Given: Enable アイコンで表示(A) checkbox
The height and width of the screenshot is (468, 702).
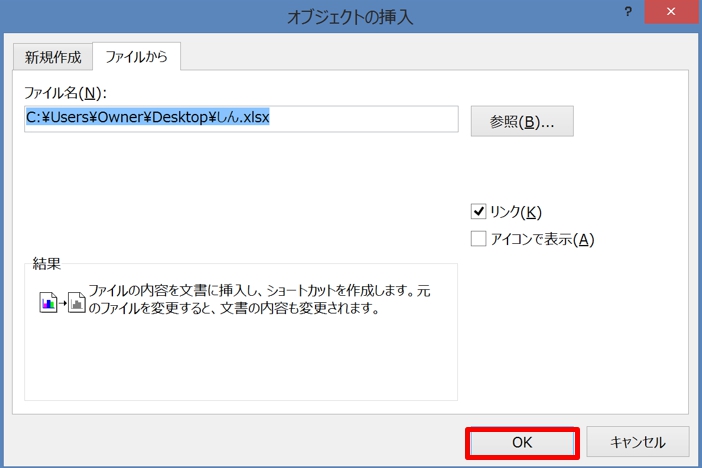Looking at the screenshot, I should tap(478, 239).
